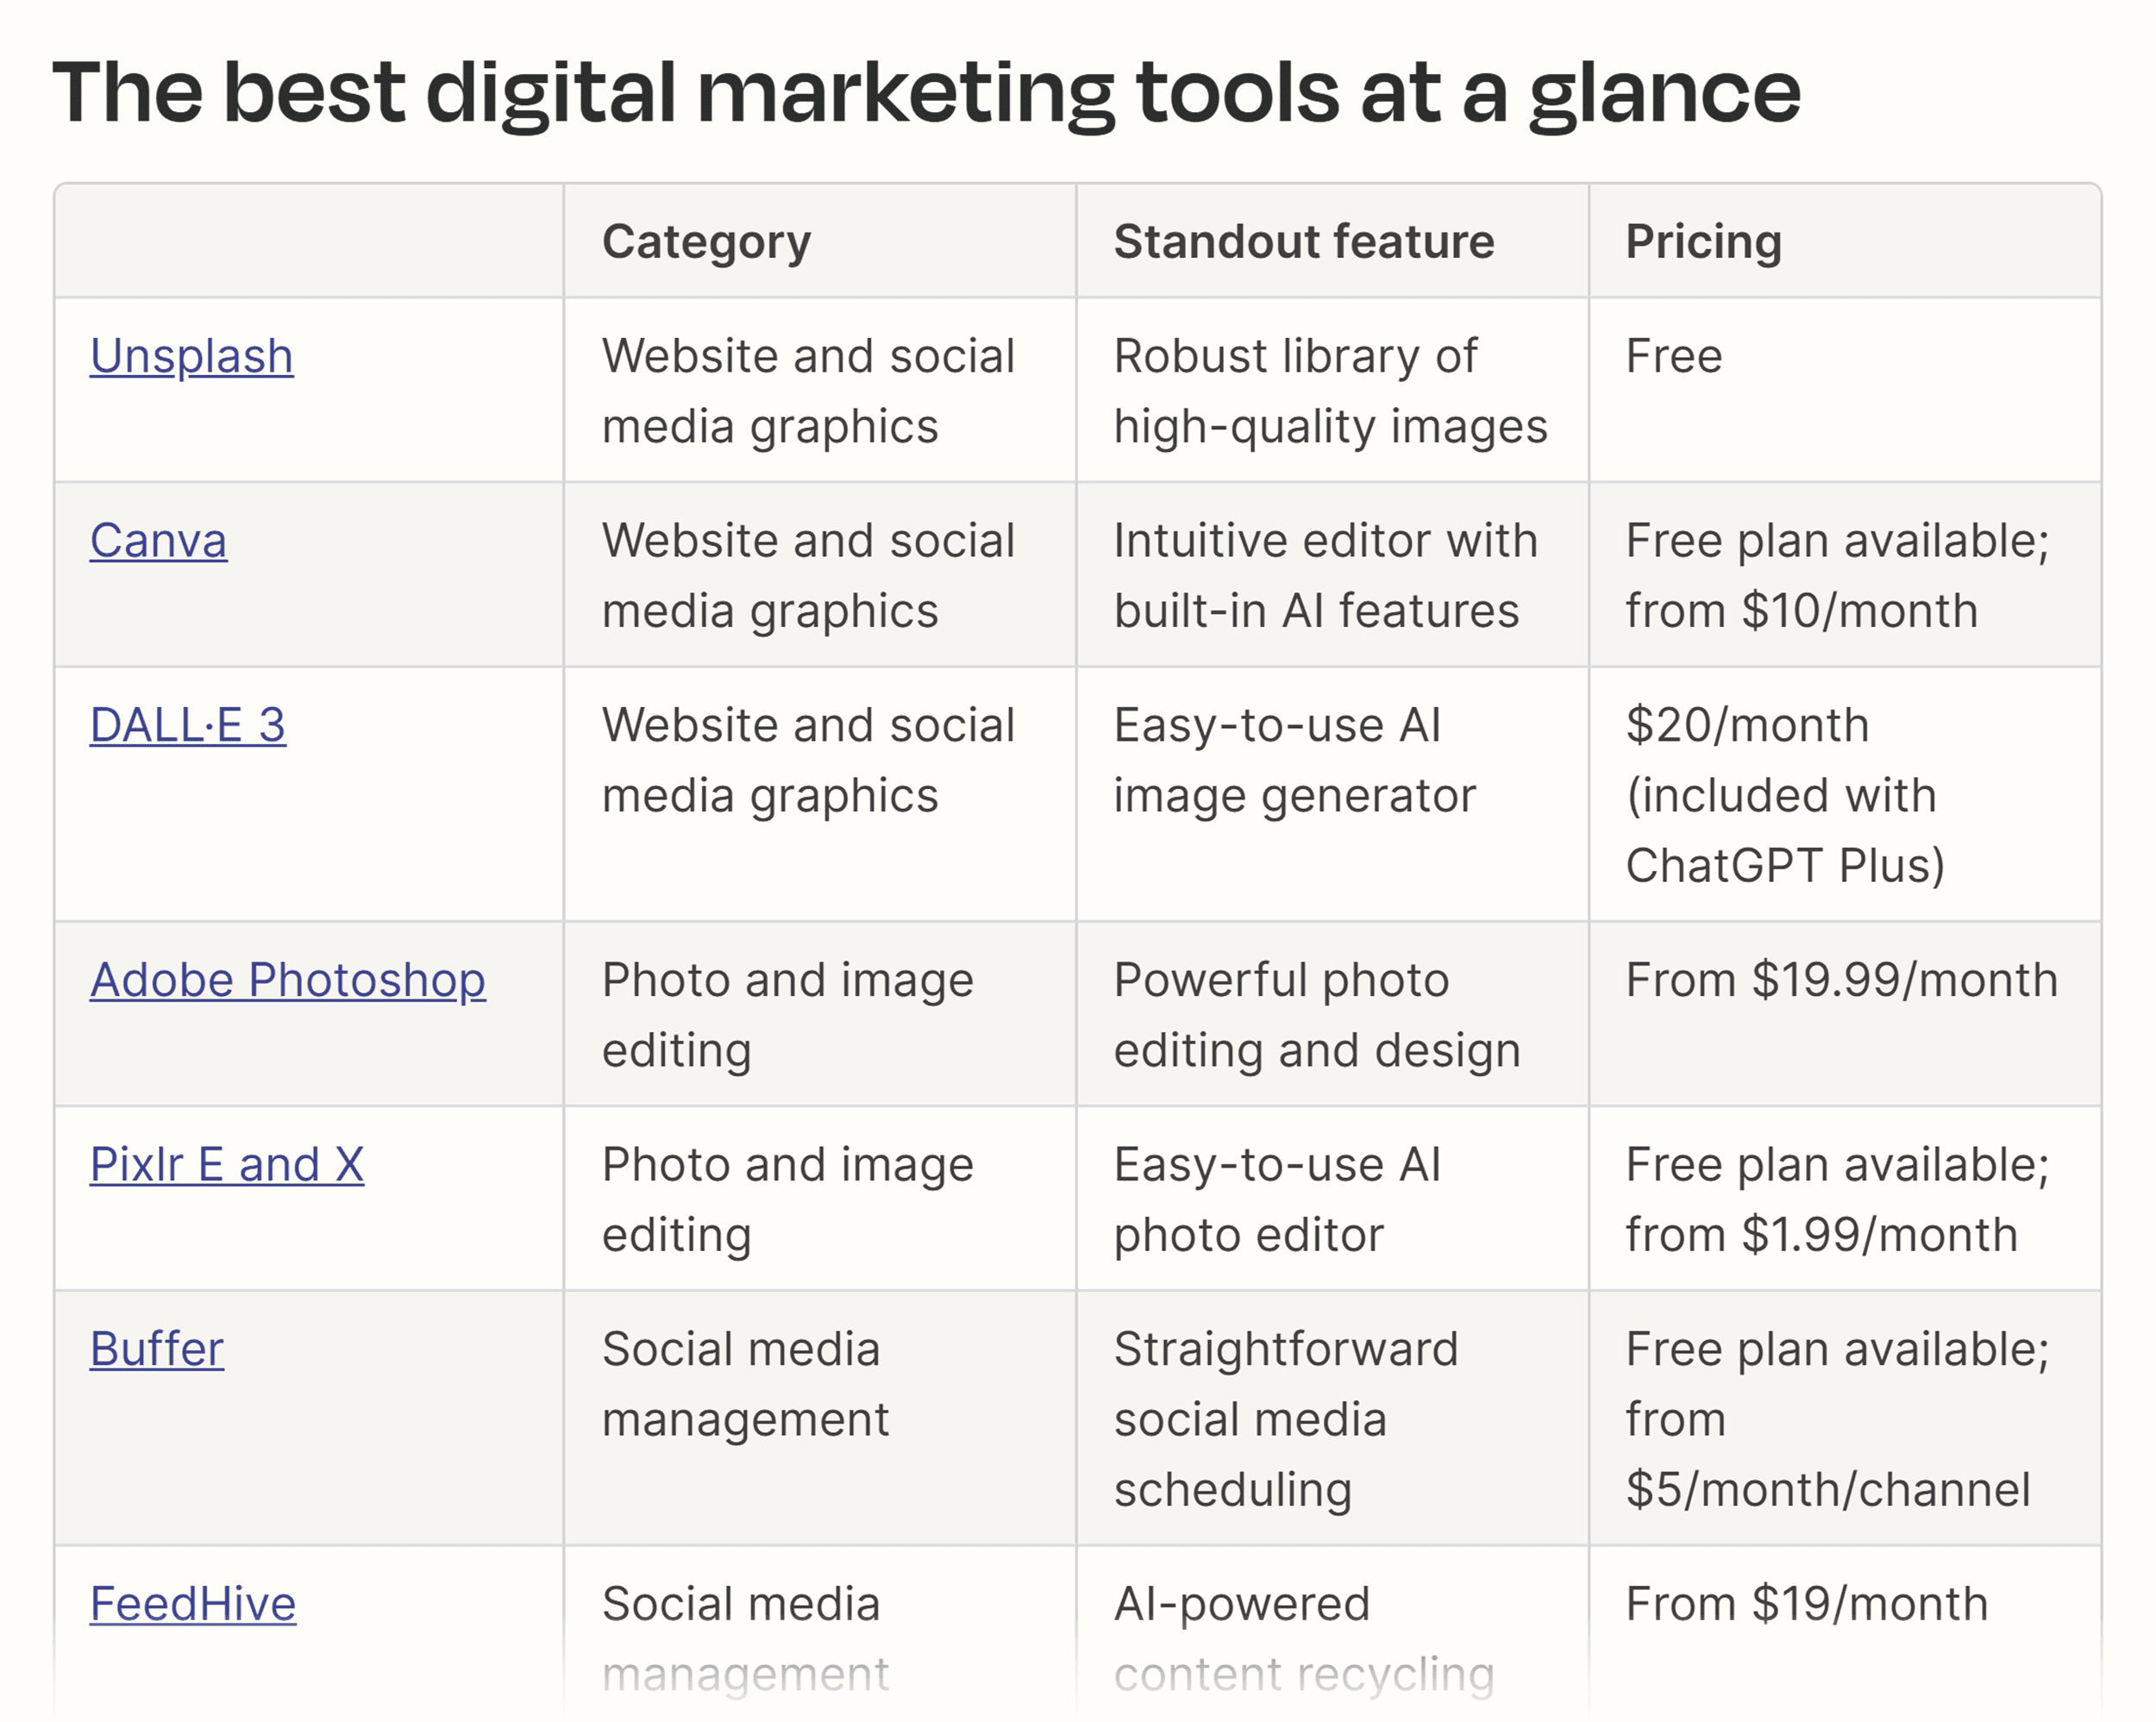Image resolution: width=2156 pixels, height=1722 pixels.
Task: Click the Easy-to-use AI photo editor cell
Action: [x=1275, y=1198]
